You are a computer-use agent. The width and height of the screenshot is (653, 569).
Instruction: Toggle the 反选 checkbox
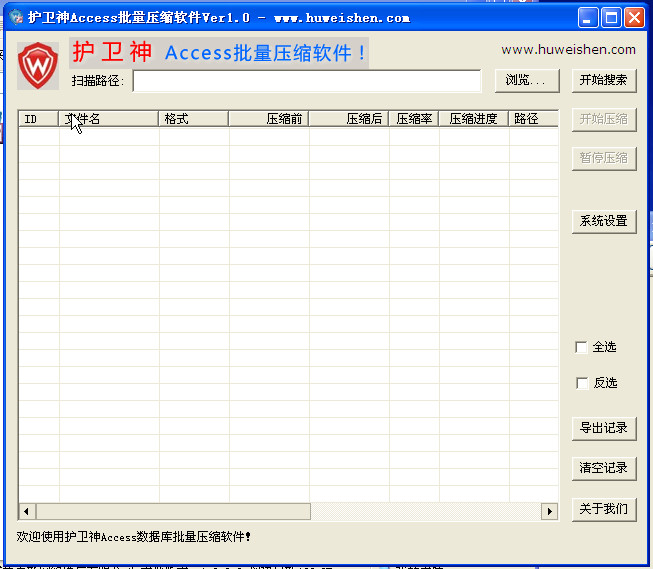click(x=582, y=383)
